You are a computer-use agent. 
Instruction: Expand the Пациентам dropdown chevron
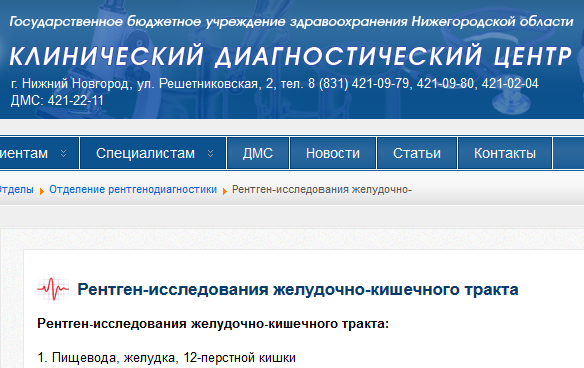click(63, 153)
